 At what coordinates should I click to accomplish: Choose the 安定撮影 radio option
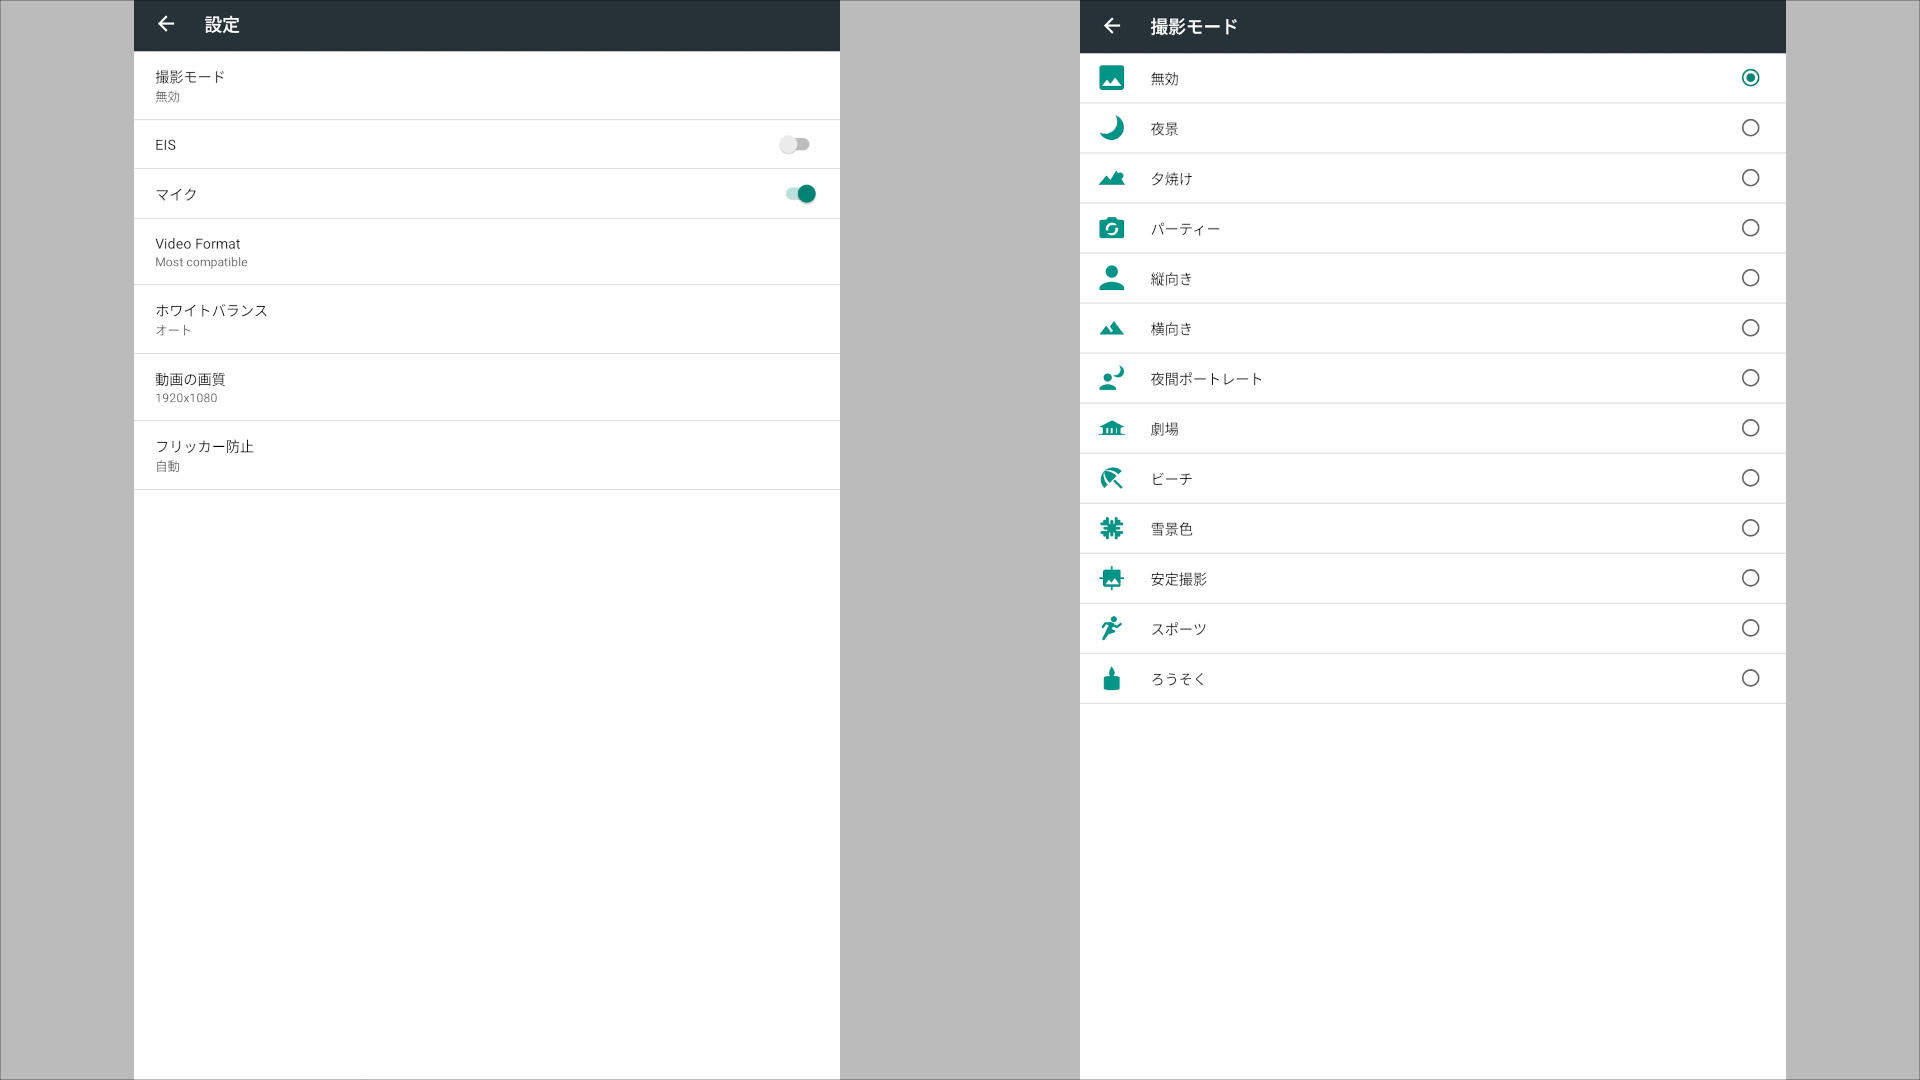1750,578
